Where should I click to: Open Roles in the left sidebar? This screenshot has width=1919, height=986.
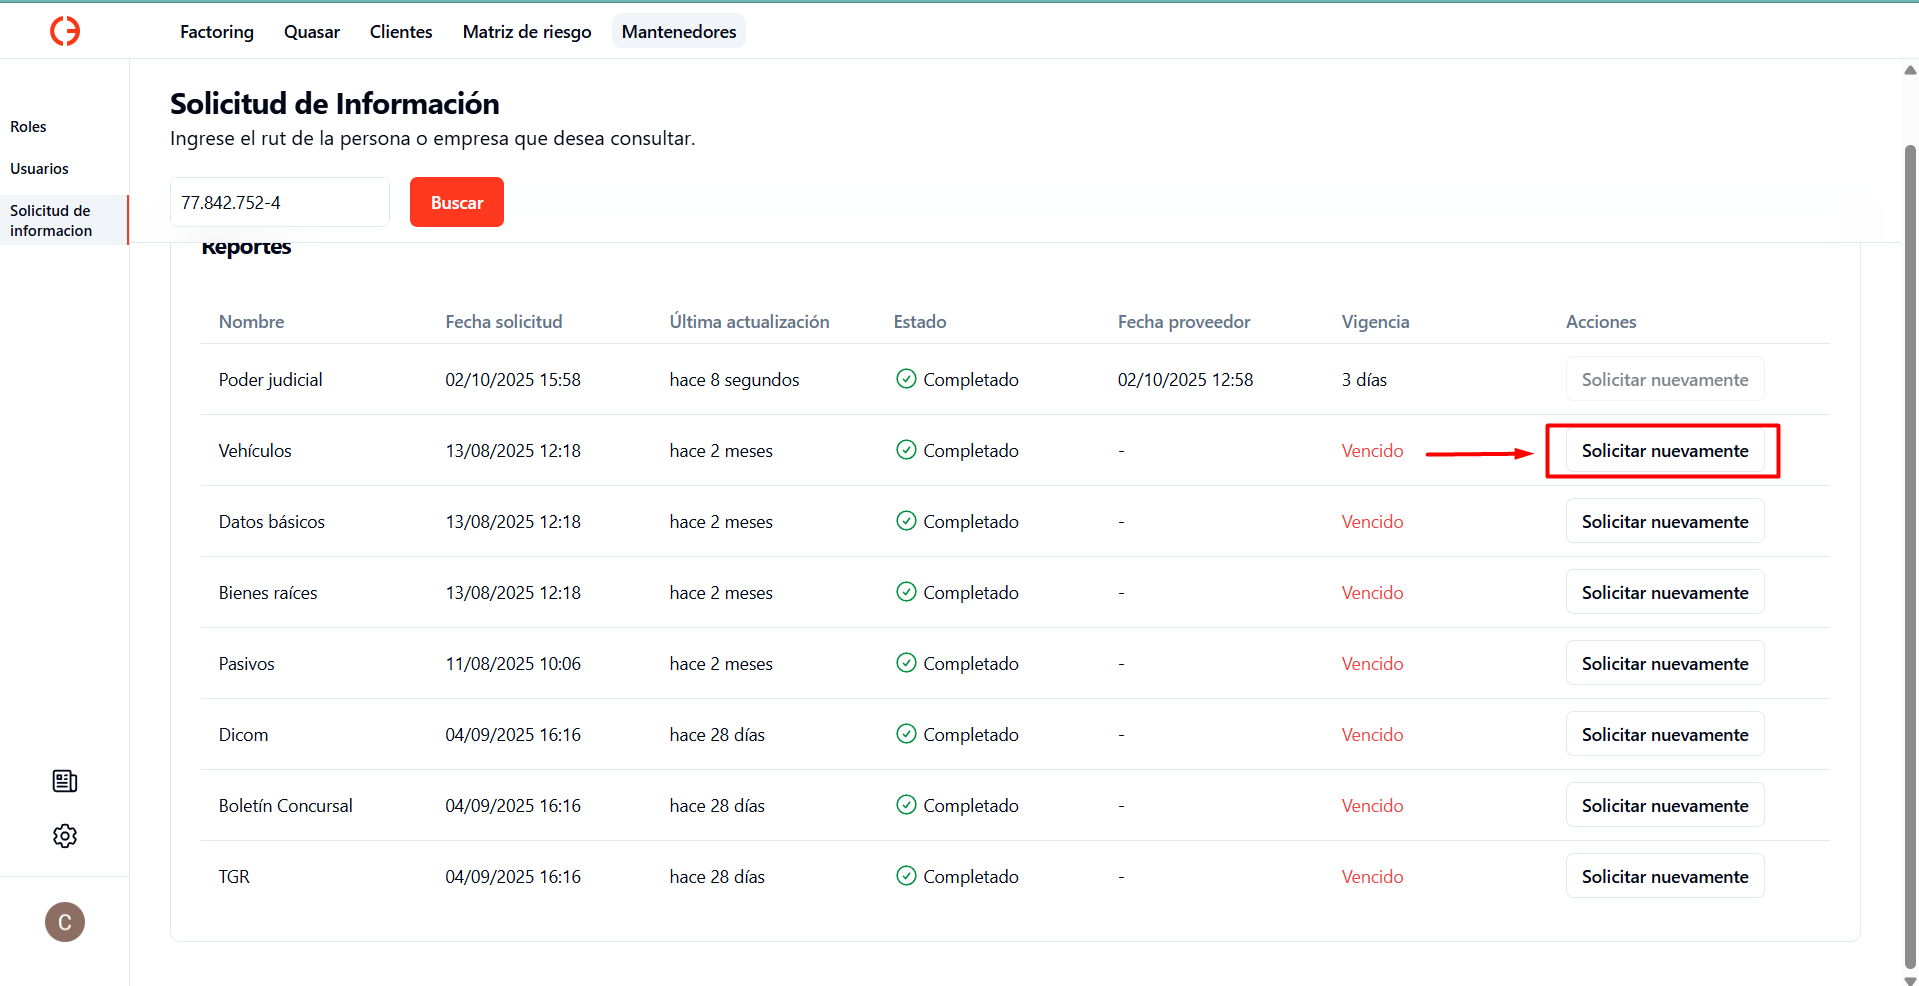tap(29, 127)
